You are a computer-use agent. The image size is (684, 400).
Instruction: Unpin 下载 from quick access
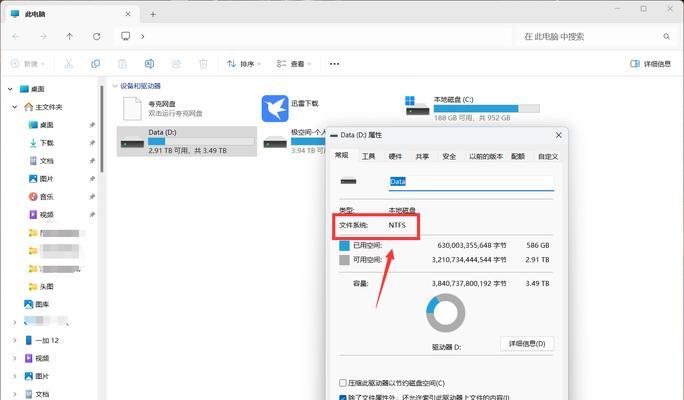pyautogui.click(x=92, y=143)
